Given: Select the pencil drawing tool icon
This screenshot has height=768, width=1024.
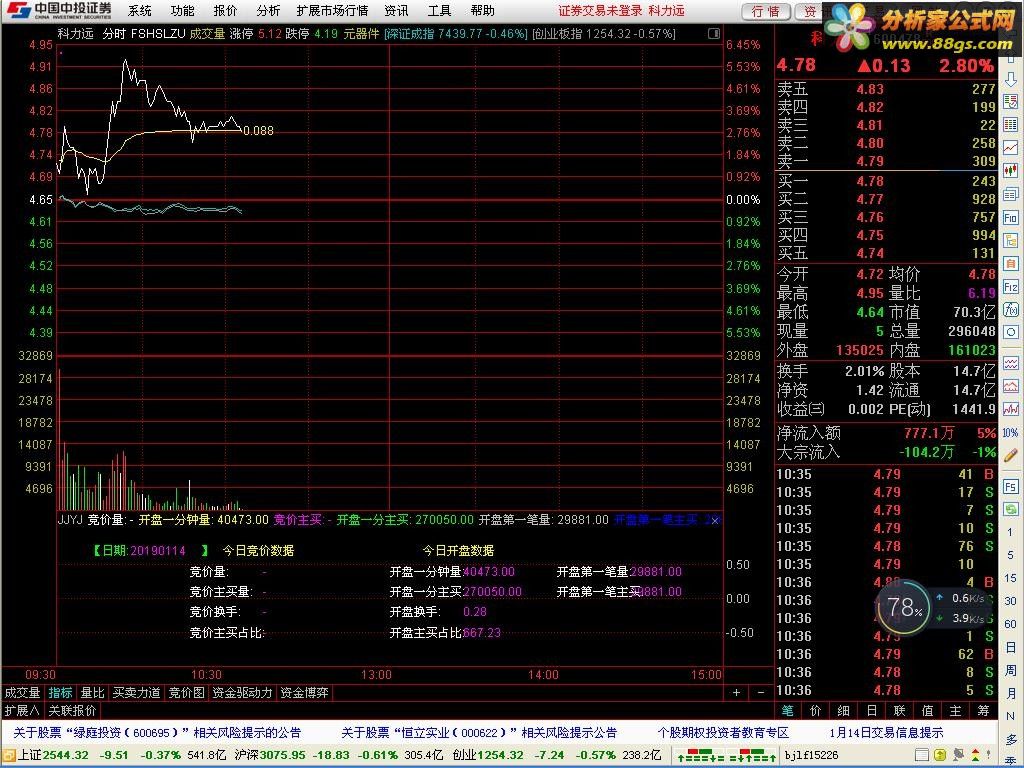Looking at the screenshot, I should tap(1010, 455).
